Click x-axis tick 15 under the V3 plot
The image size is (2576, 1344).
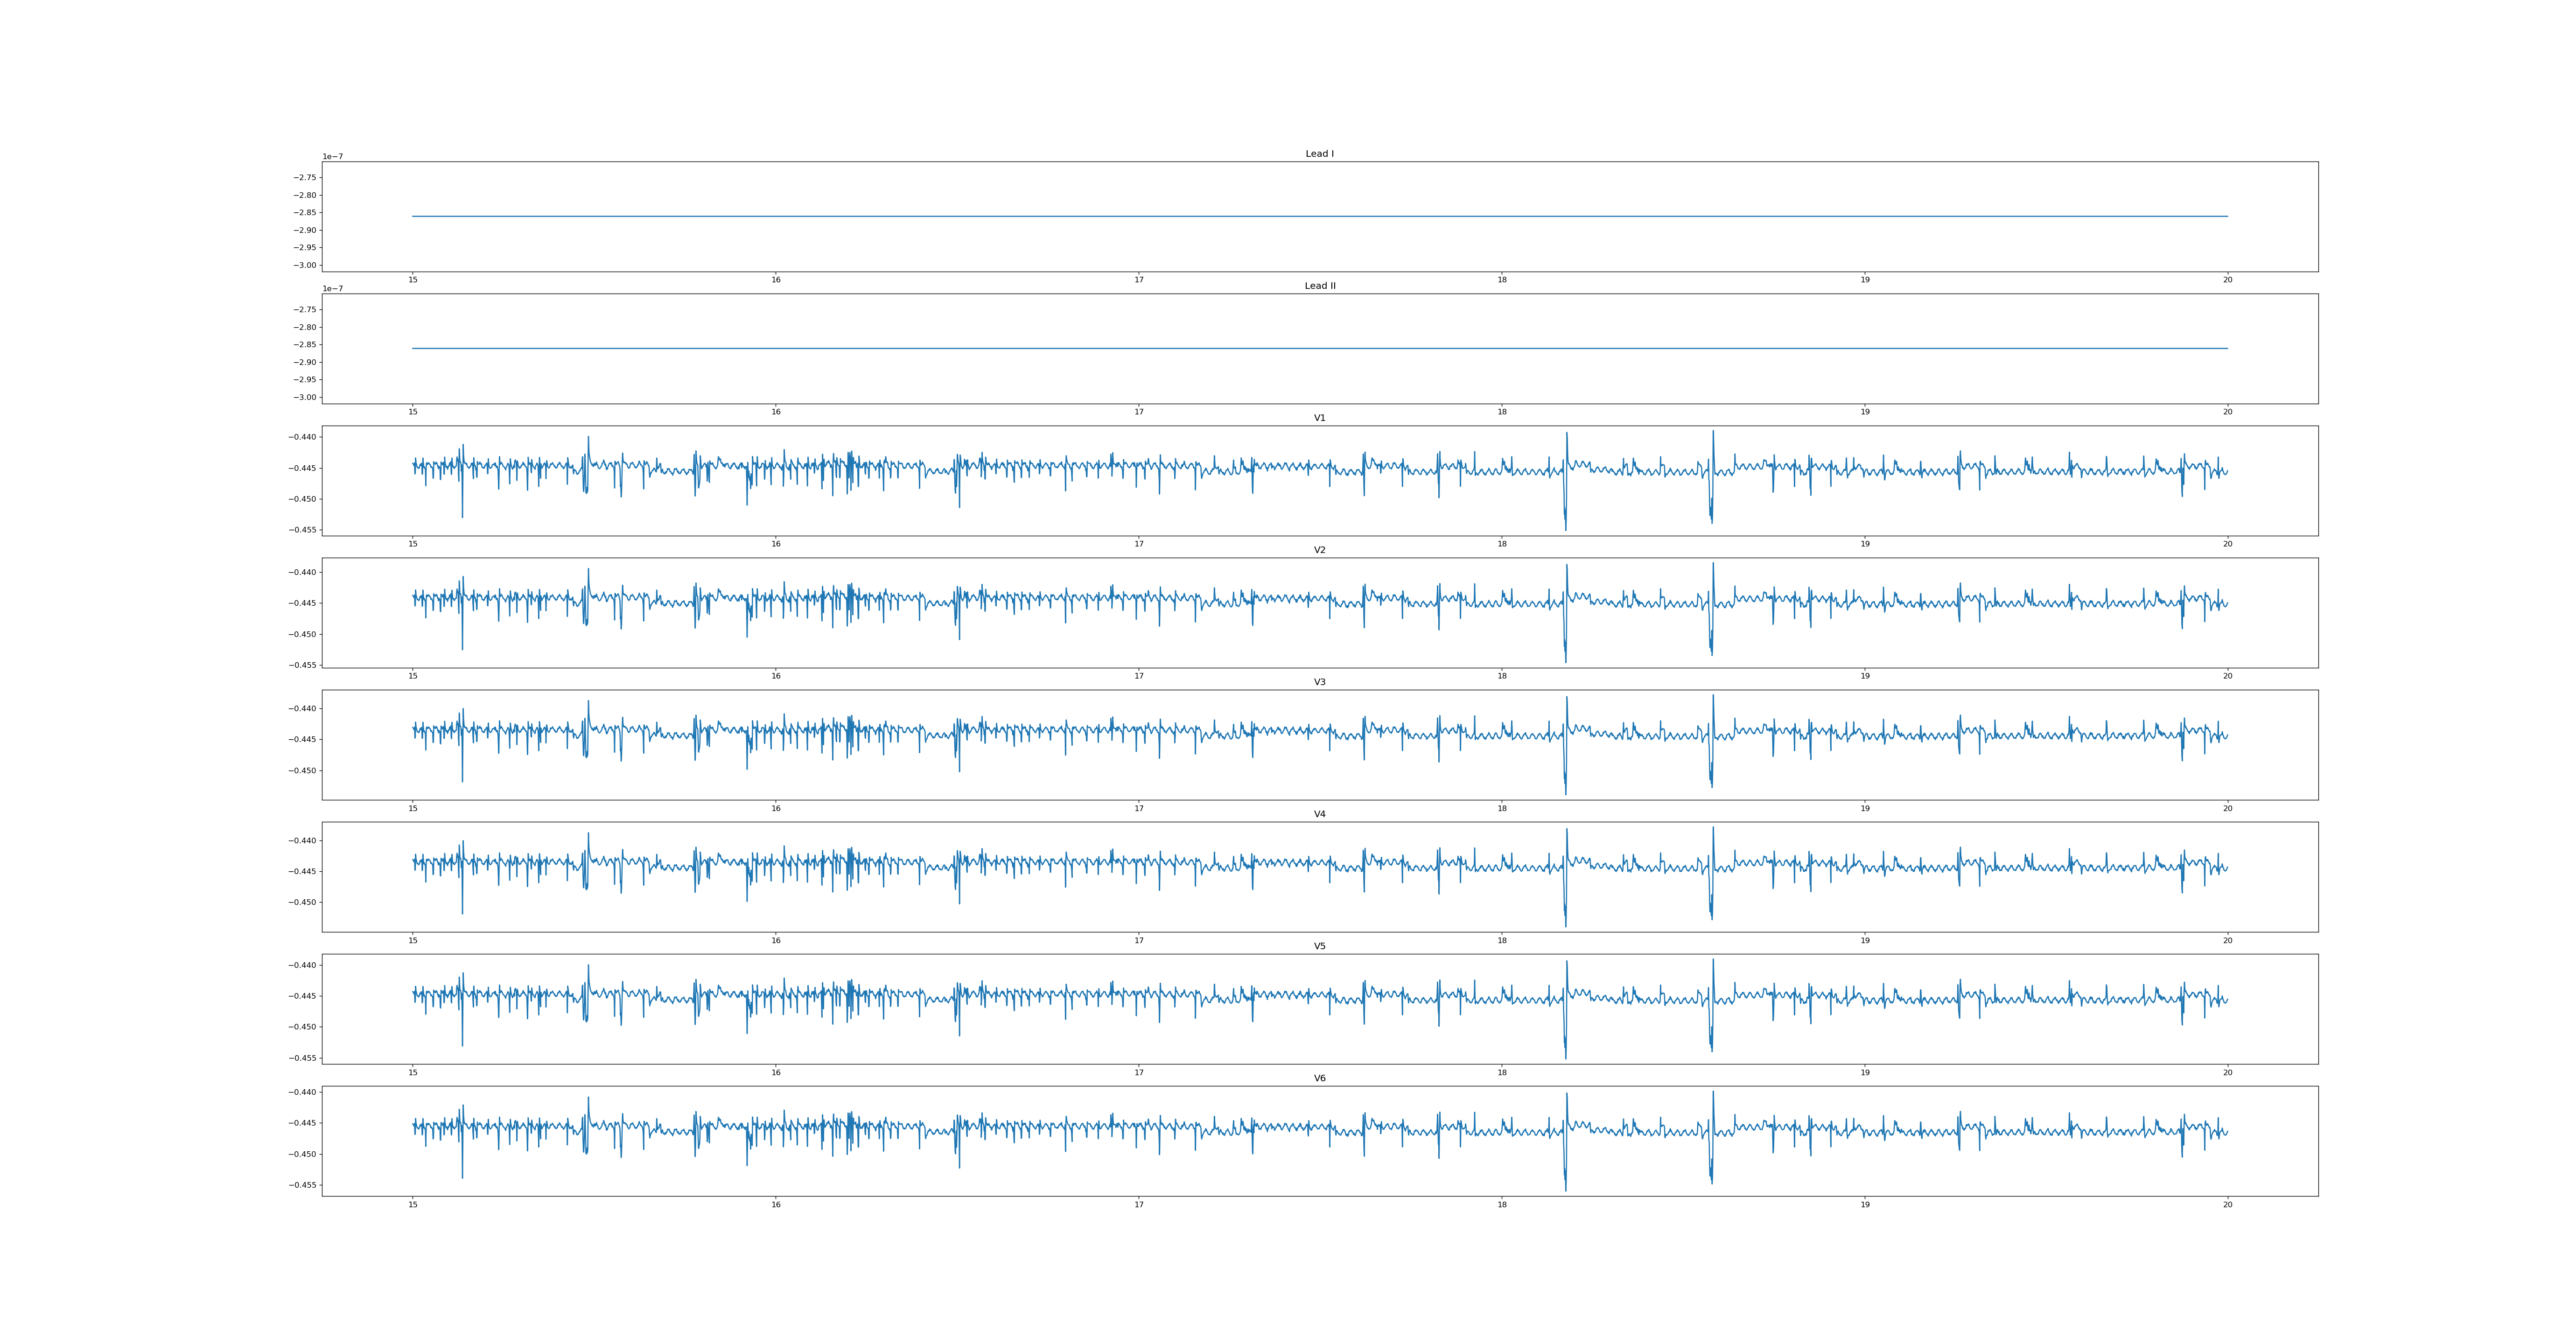coord(413,808)
